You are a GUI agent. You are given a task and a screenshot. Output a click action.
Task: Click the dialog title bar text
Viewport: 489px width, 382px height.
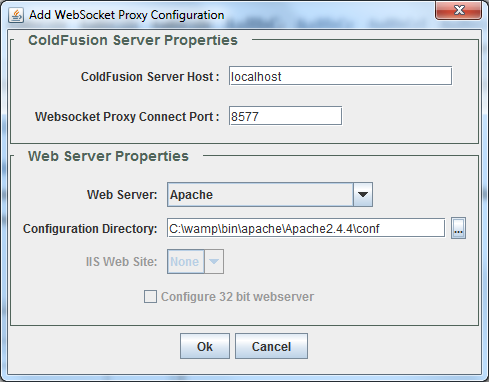tap(127, 15)
